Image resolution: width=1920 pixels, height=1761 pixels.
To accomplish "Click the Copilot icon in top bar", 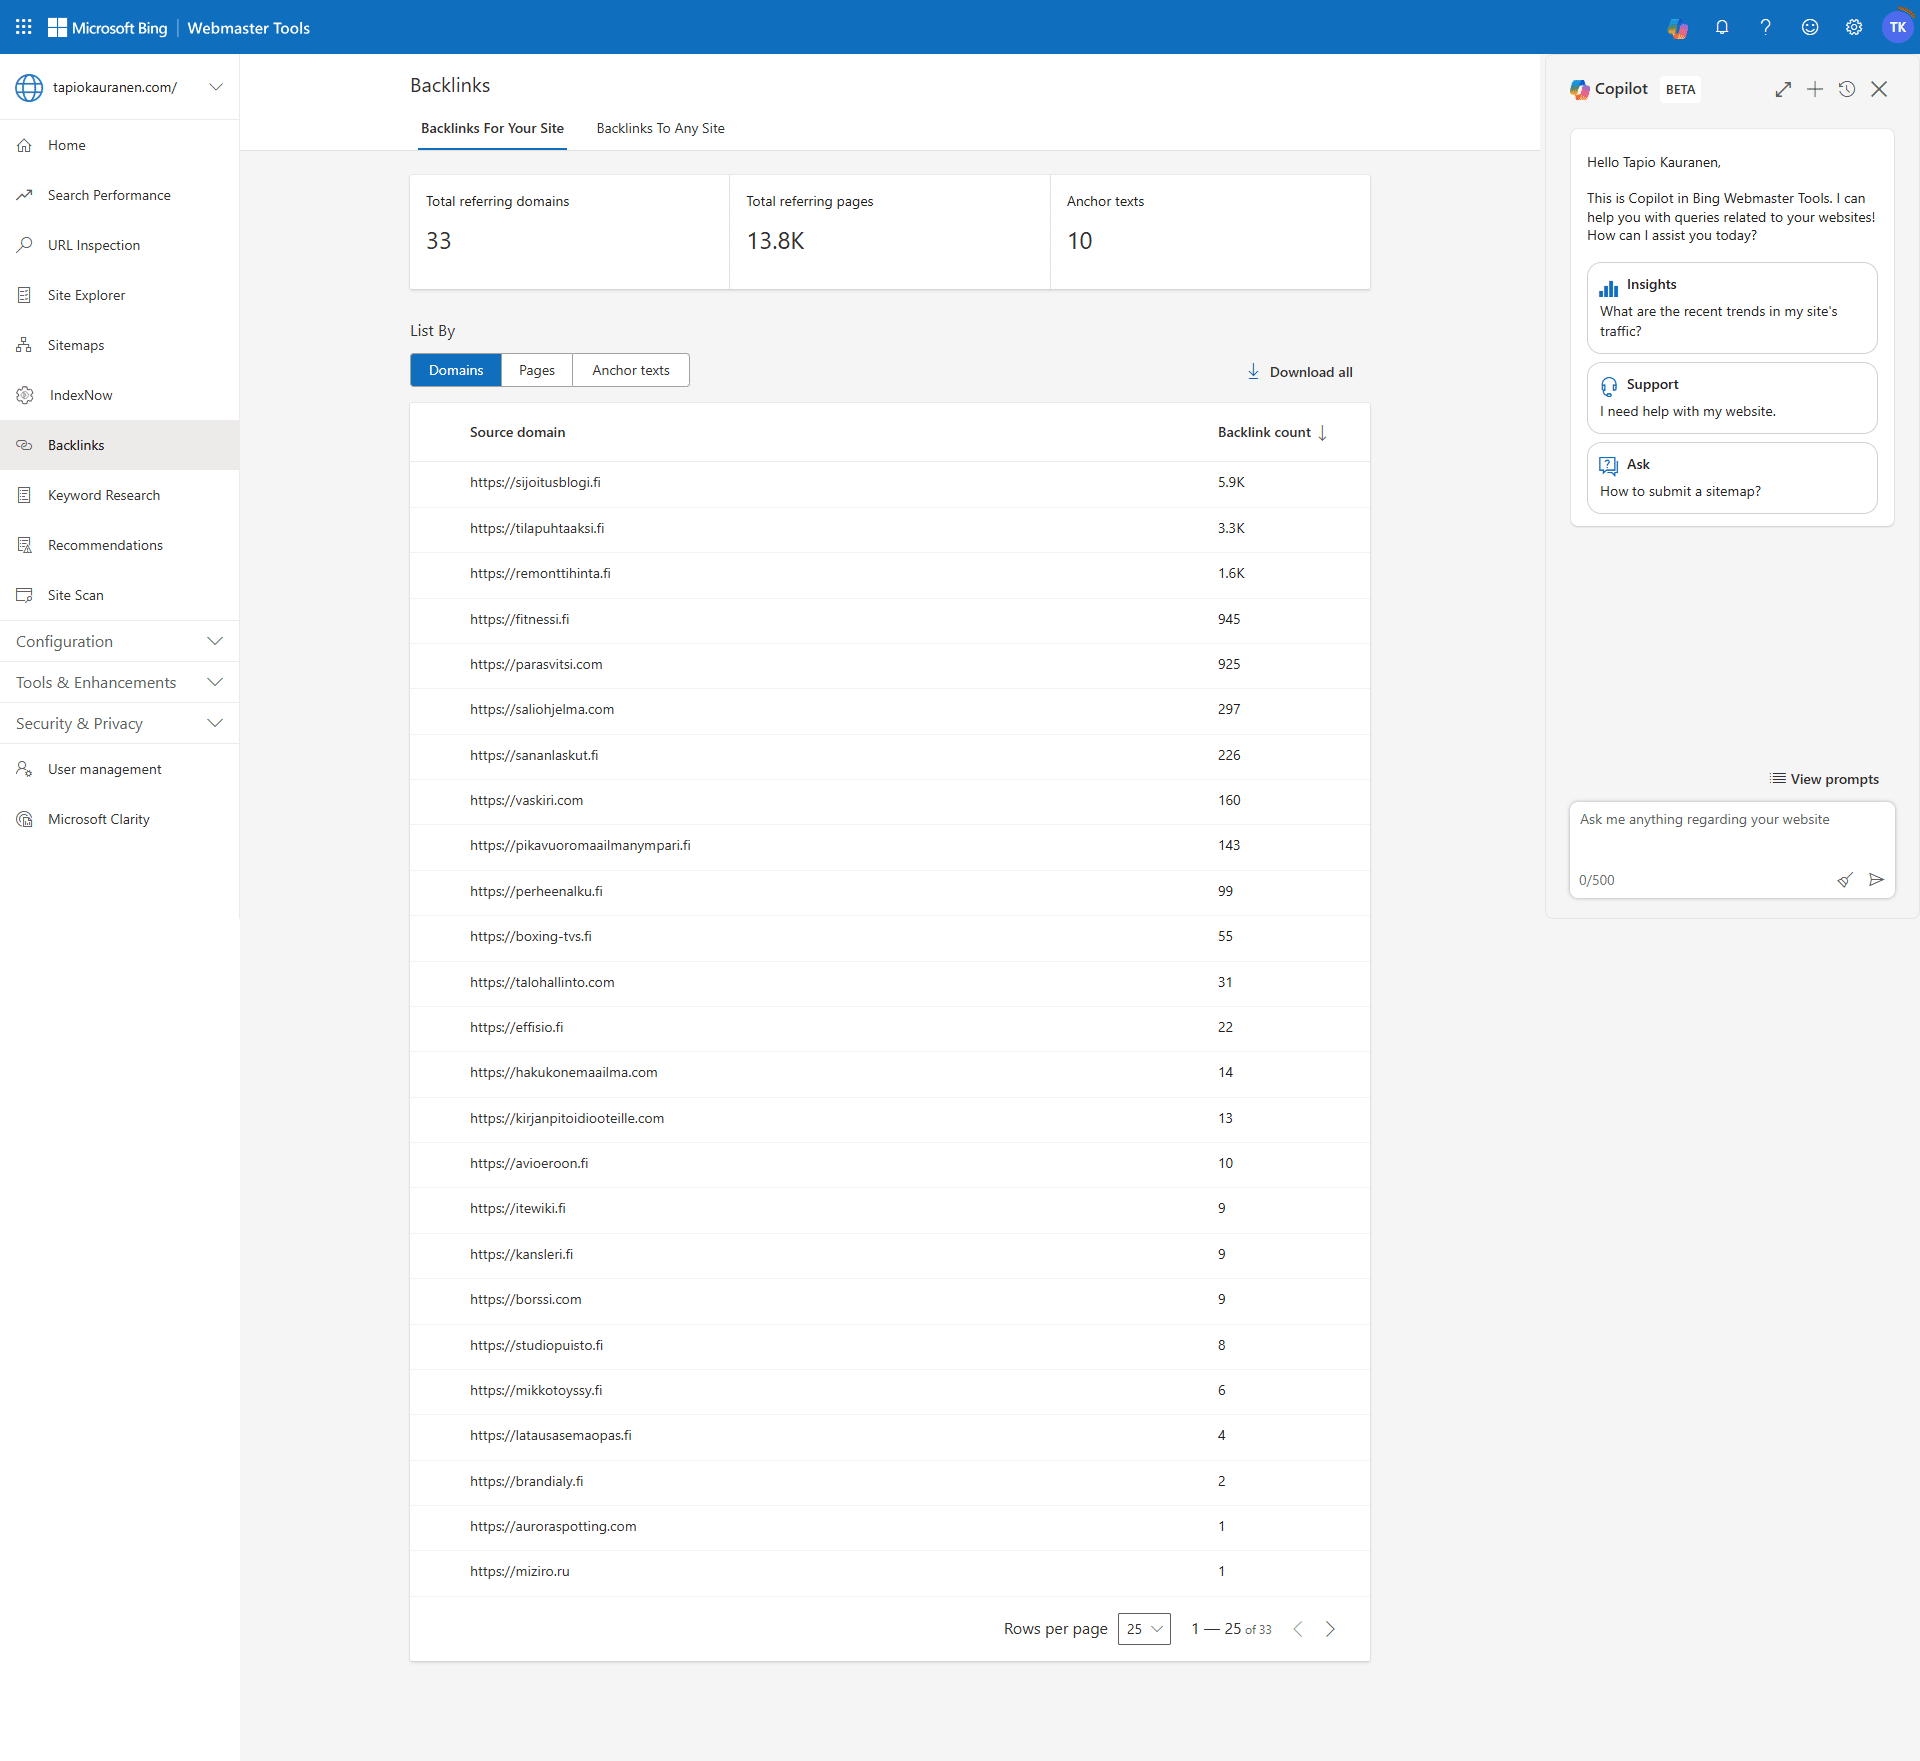I will point(1678,28).
